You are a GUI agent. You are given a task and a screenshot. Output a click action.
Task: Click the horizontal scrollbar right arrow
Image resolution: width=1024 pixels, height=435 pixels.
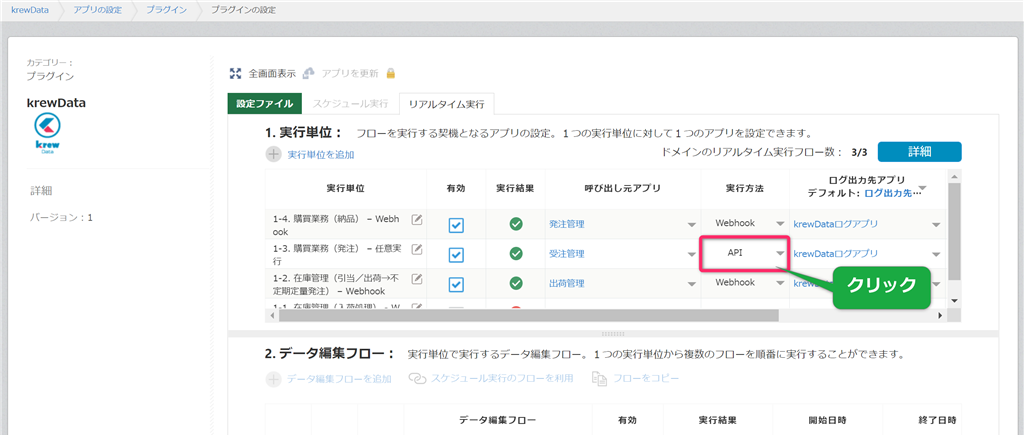coord(940,315)
